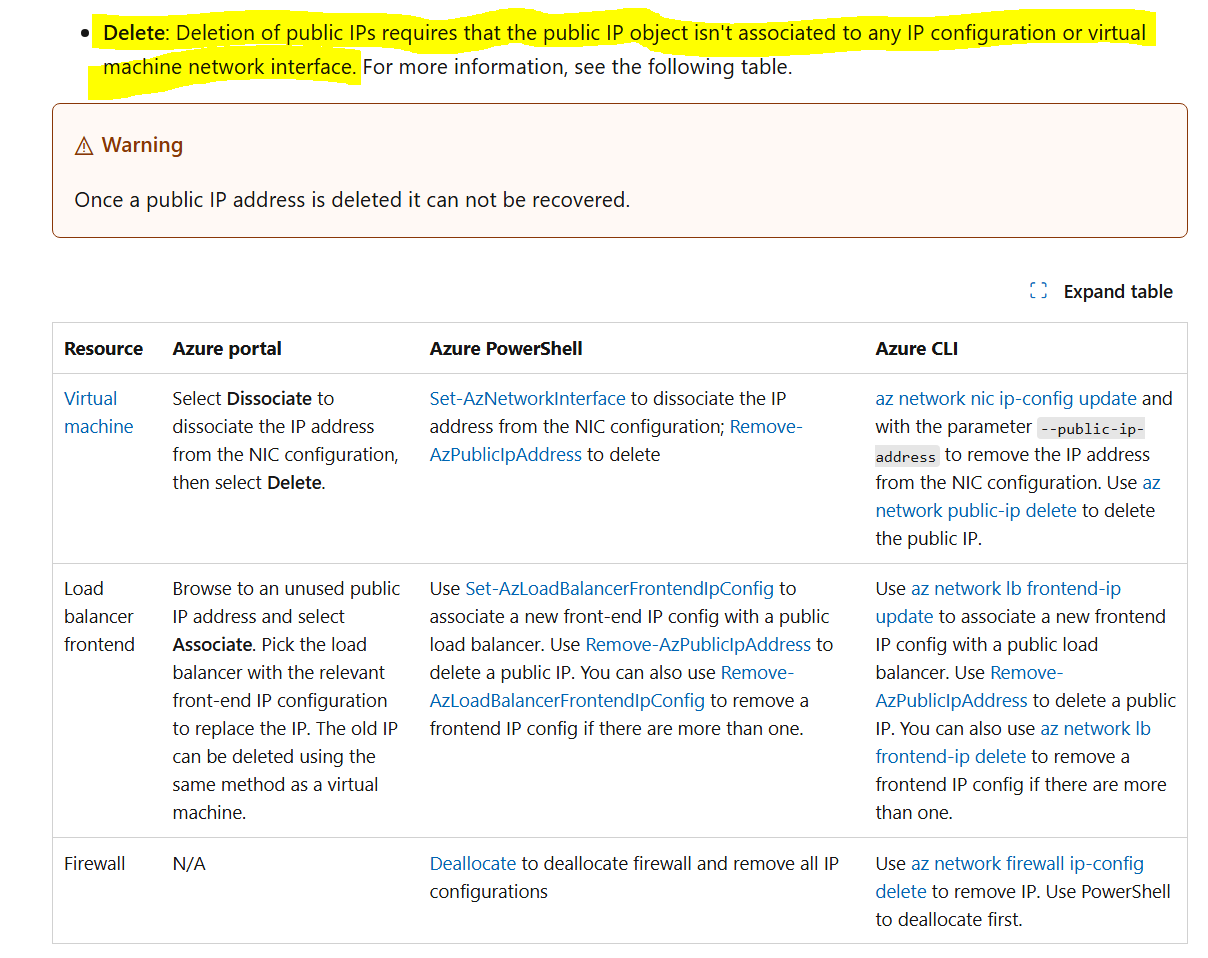
Task: Open the Set-AzNetworkInterface link
Action: click(x=527, y=398)
